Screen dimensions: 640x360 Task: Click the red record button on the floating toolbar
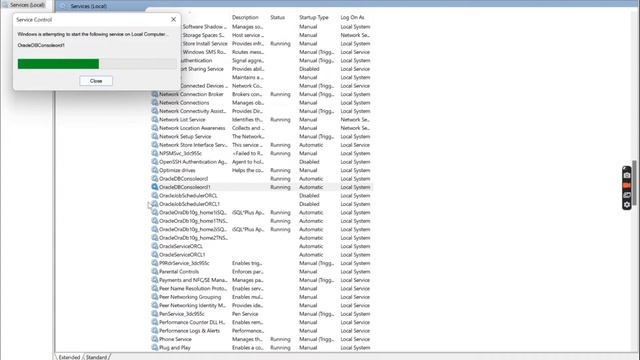pos(627,185)
